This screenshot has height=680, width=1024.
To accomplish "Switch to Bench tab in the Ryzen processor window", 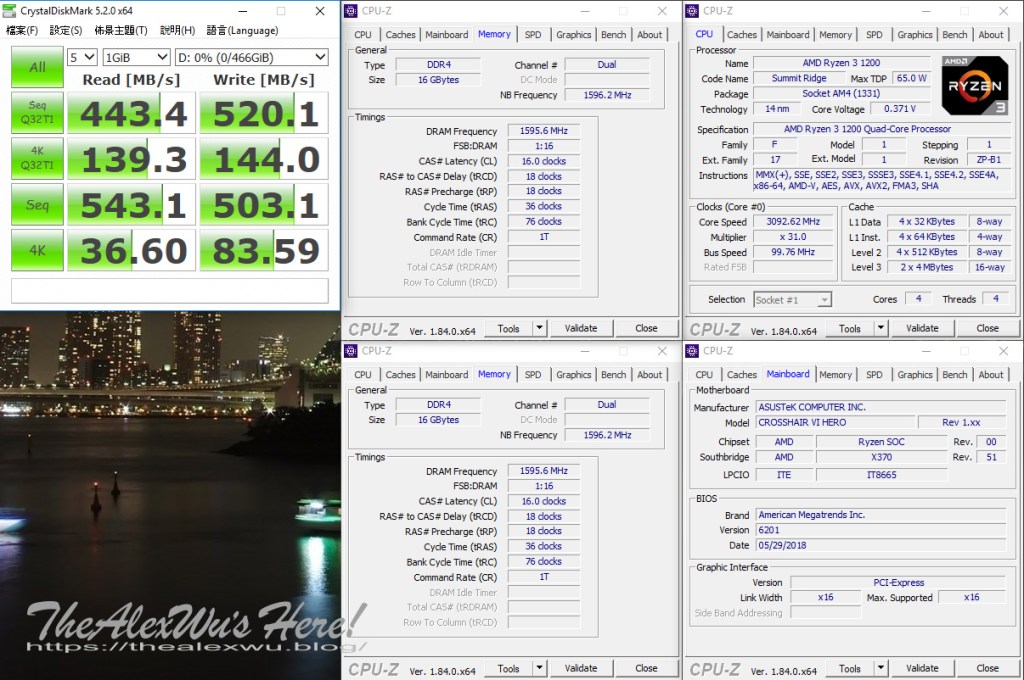I will (x=954, y=34).
